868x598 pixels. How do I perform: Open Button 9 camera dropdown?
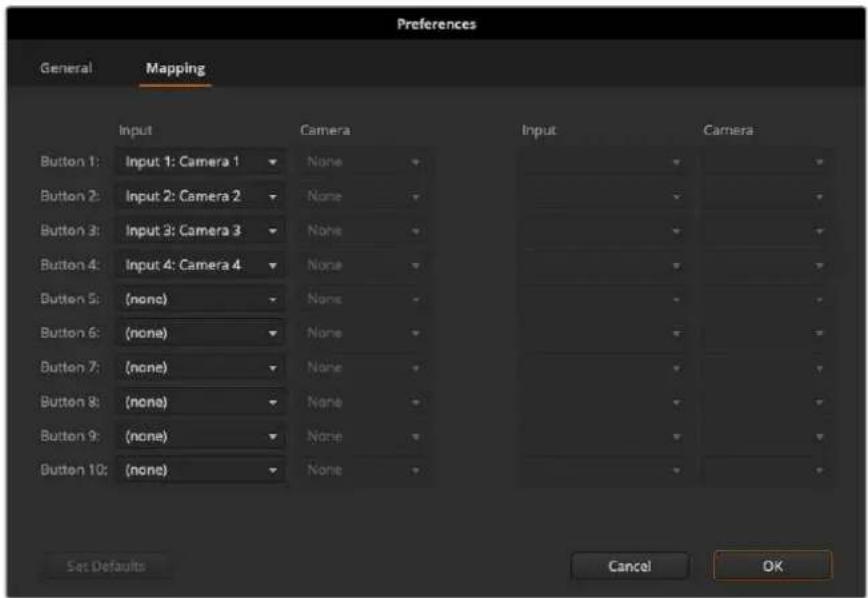(x=364, y=436)
